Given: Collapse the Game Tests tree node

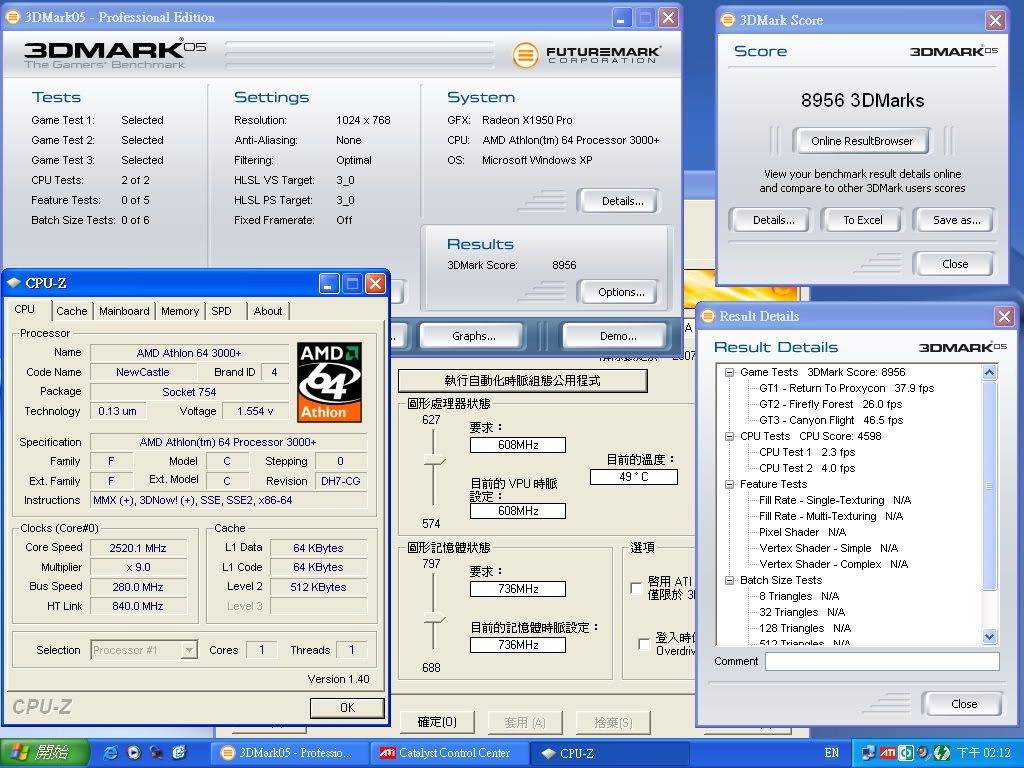Looking at the screenshot, I should pos(731,372).
